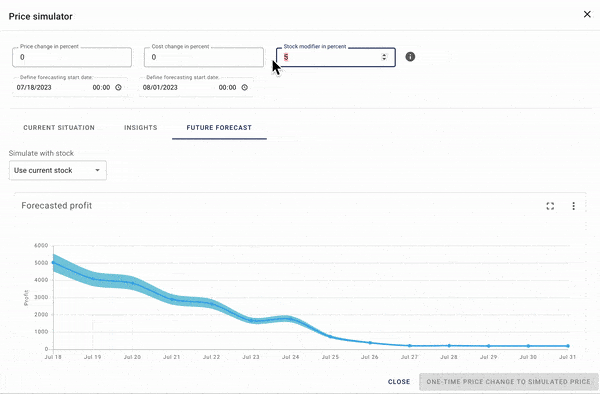Click the Profit axis title
Image resolution: width=600 pixels, height=394 pixels.
[x=26, y=298]
